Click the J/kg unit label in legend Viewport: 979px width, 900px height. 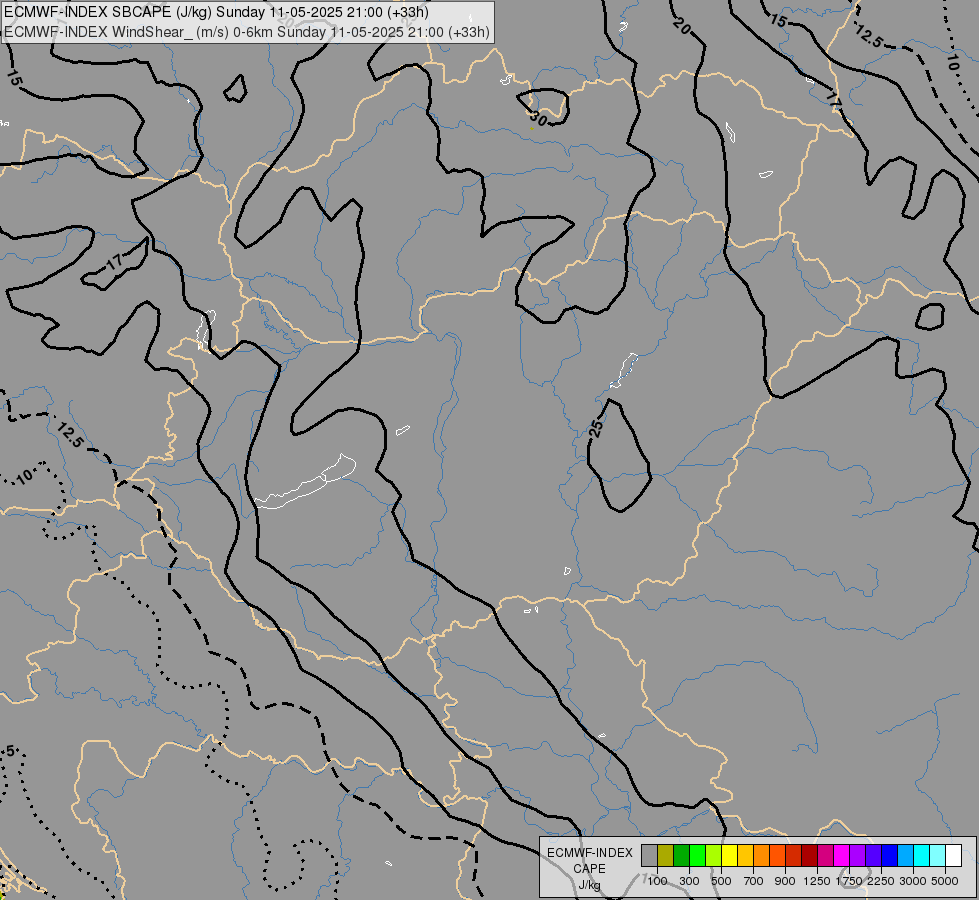[589, 885]
